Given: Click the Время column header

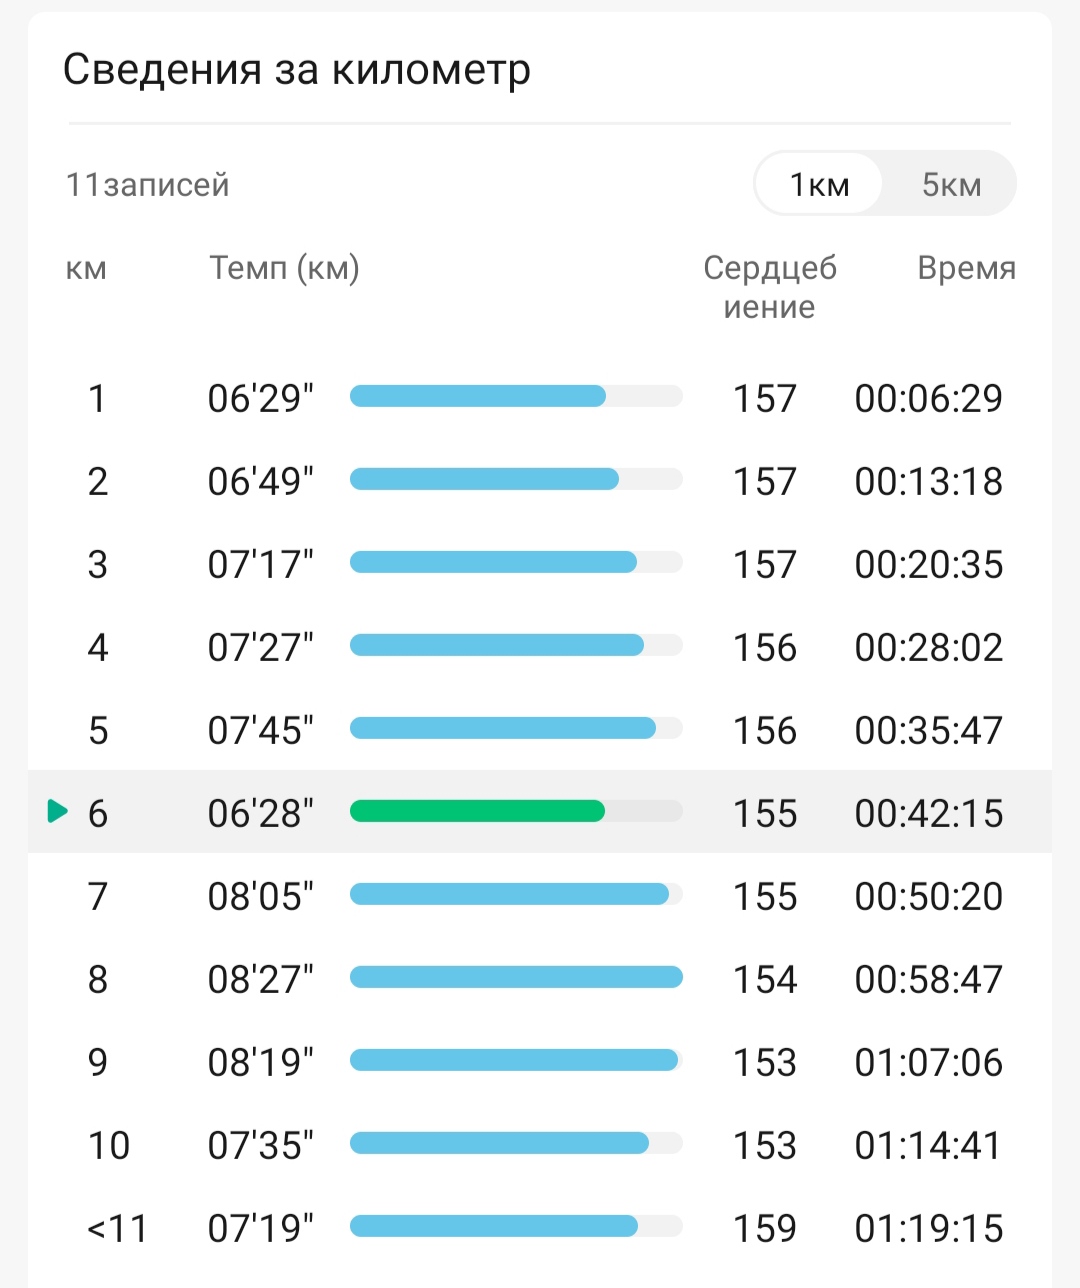Looking at the screenshot, I should tap(966, 268).
